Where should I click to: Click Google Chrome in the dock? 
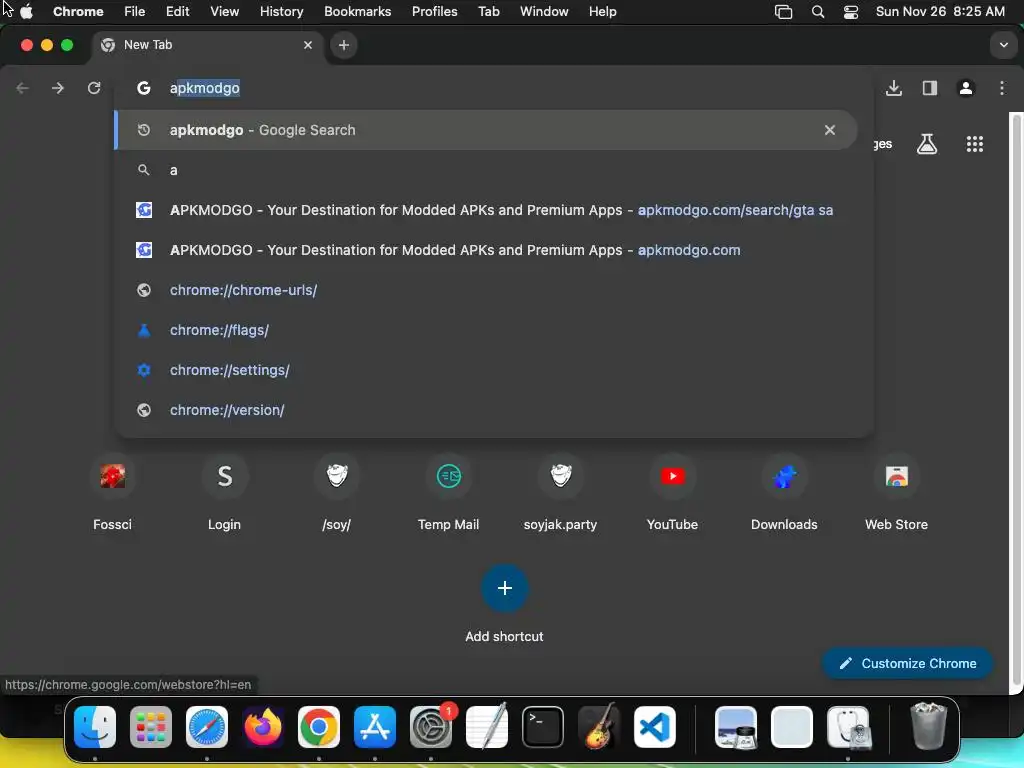(x=319, y=727)
